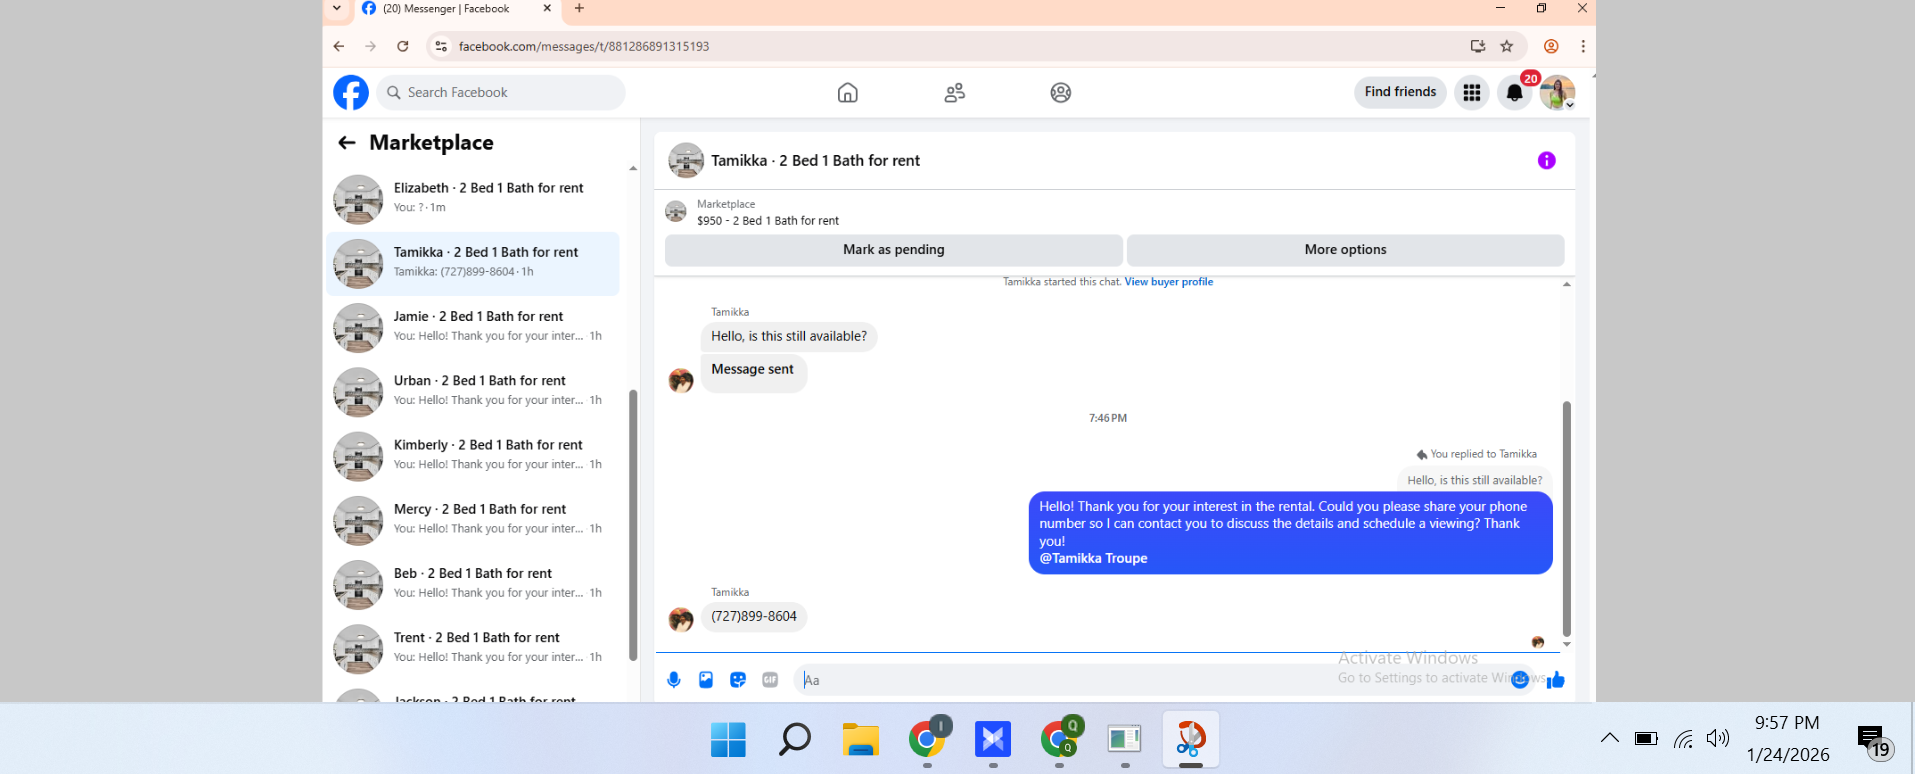Open Trent 2 Bed 1 Bath chat
This screenshot has height=774, width=1915.
pos(472,649)
